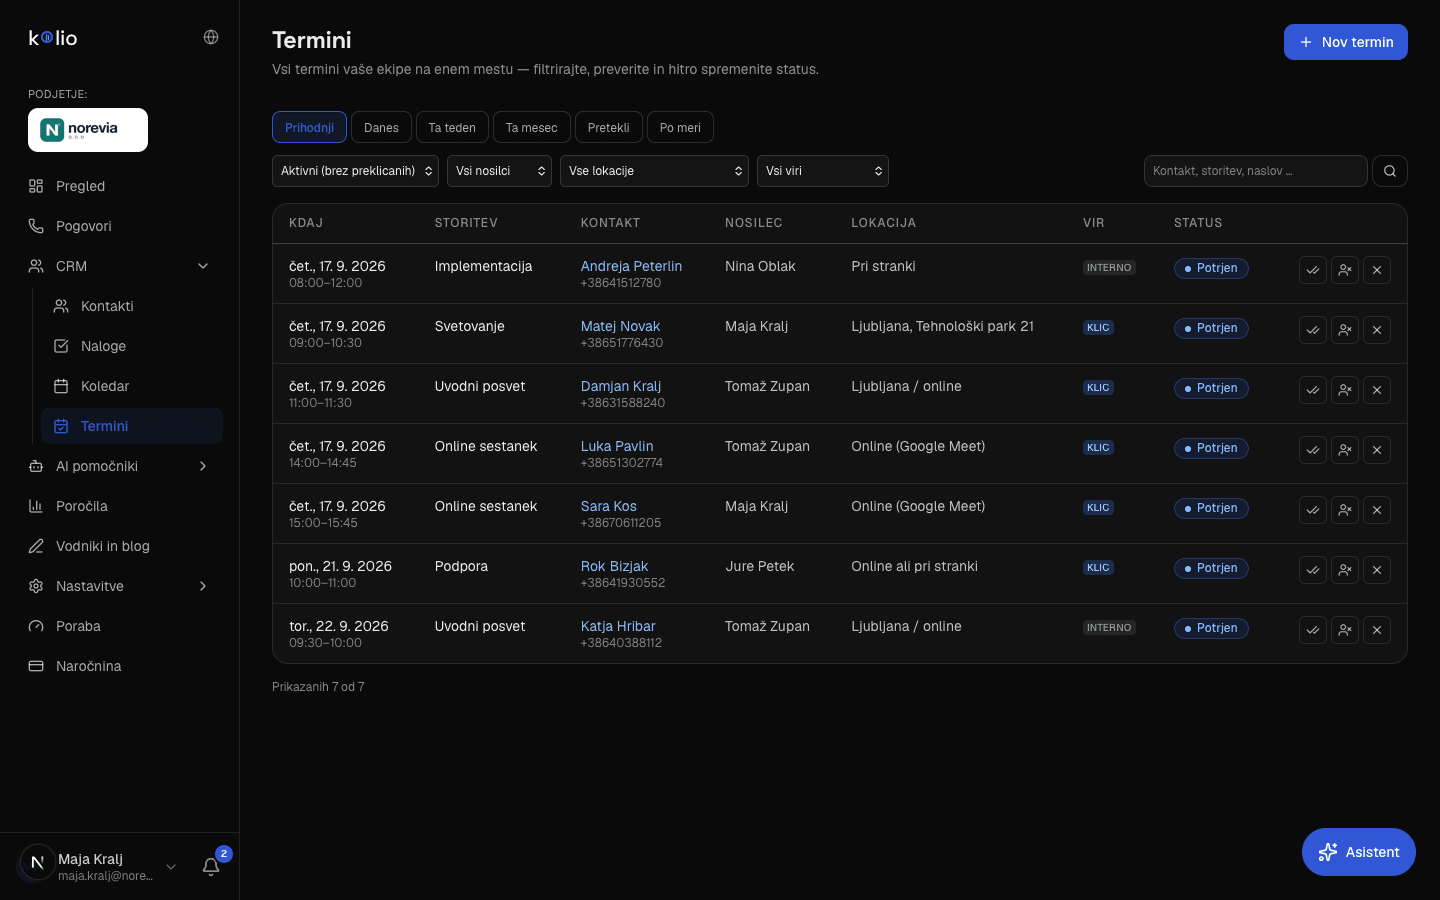Screen dimensions: 1440x900
Task: Mark Luka Pavlin appointment as completed
Action: click(x=1313, y=450)
